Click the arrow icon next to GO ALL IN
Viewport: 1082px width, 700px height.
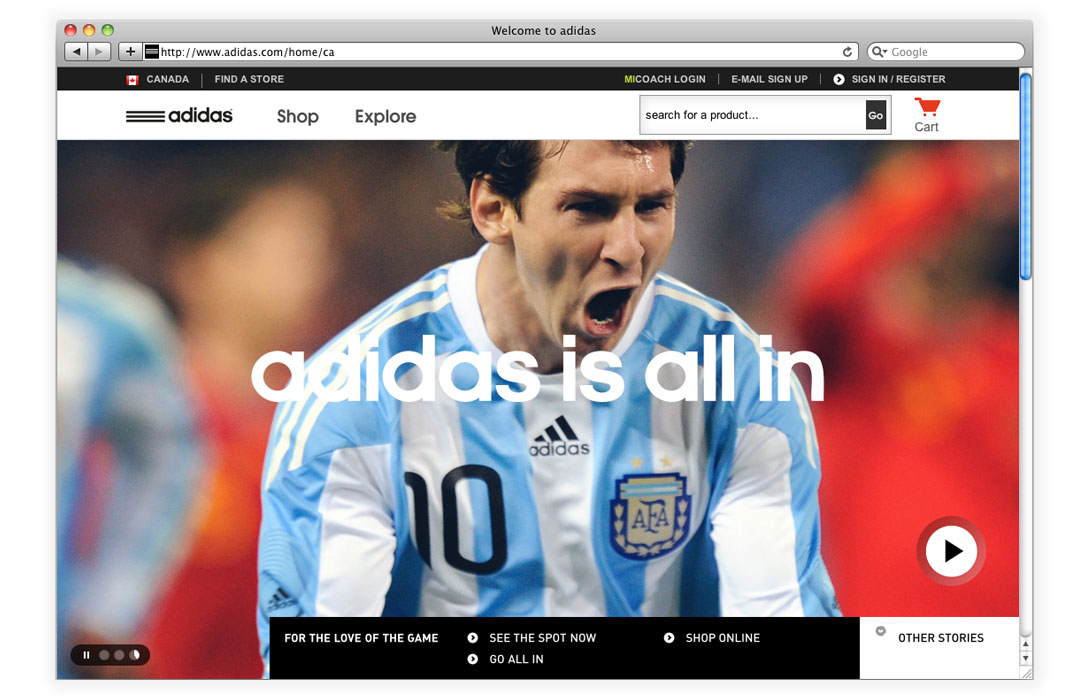coord(473,659)
